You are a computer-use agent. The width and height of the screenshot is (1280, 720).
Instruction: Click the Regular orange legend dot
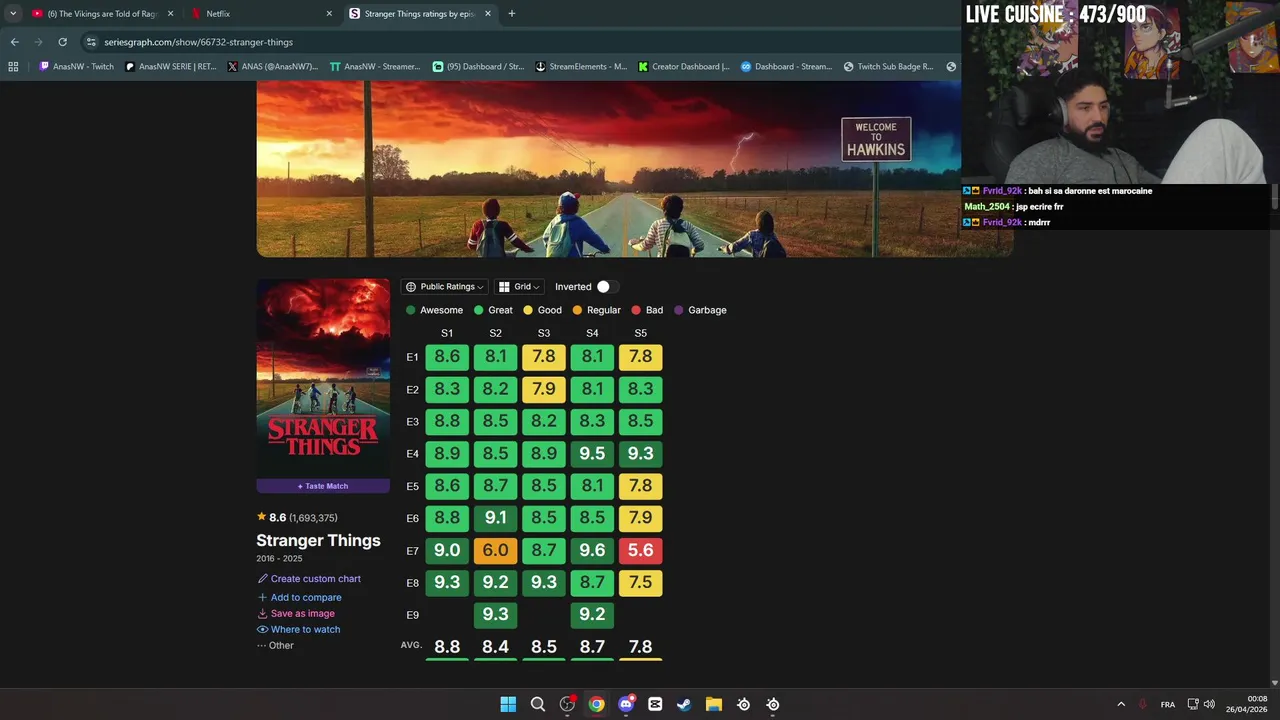click(577, 310)
